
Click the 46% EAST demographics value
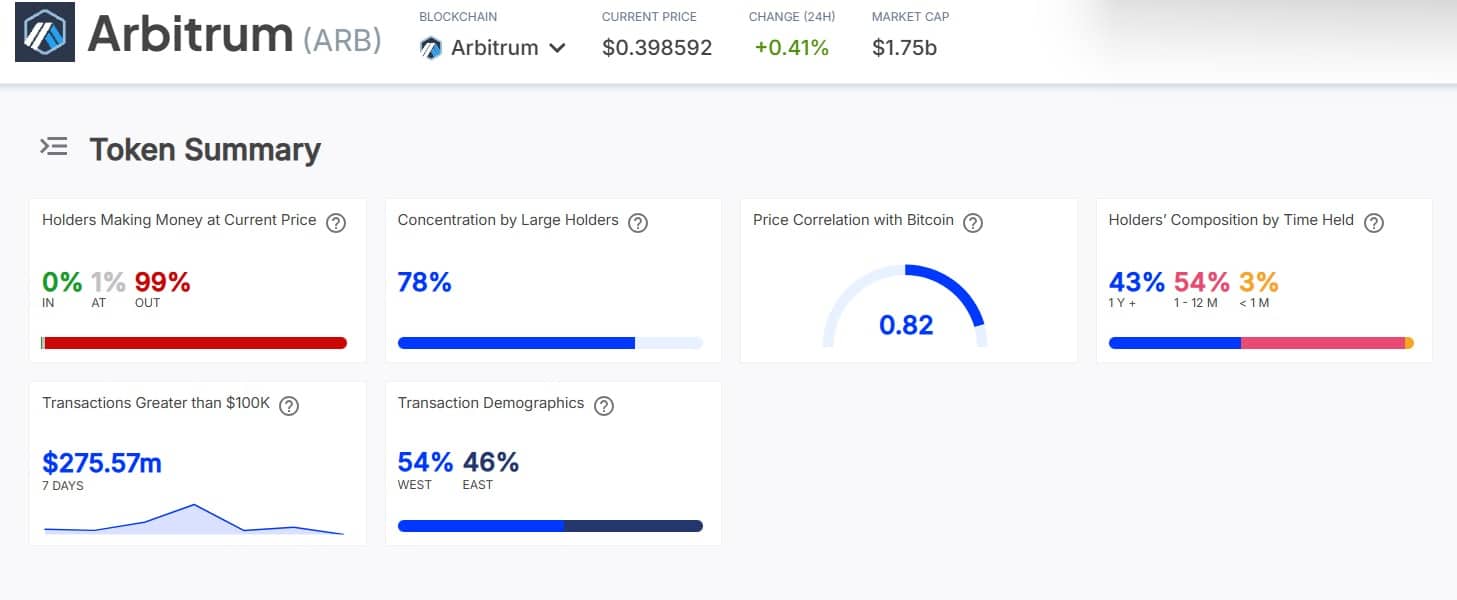pos(490,463)
